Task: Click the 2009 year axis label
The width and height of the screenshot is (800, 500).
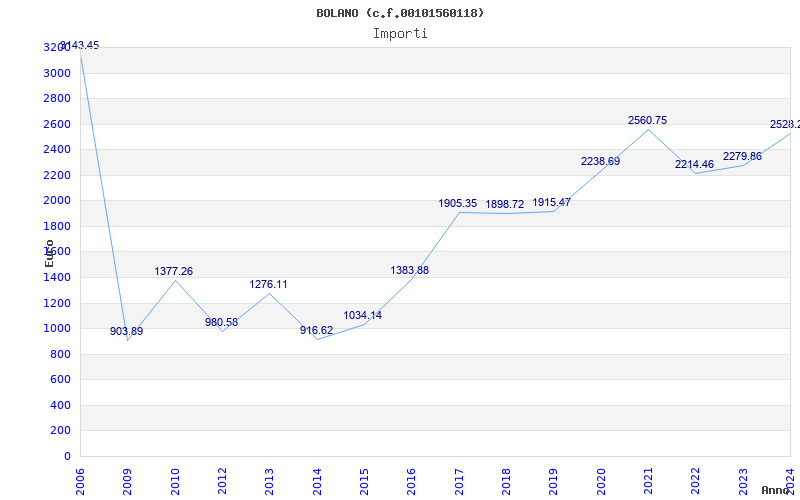Action: 128,482
